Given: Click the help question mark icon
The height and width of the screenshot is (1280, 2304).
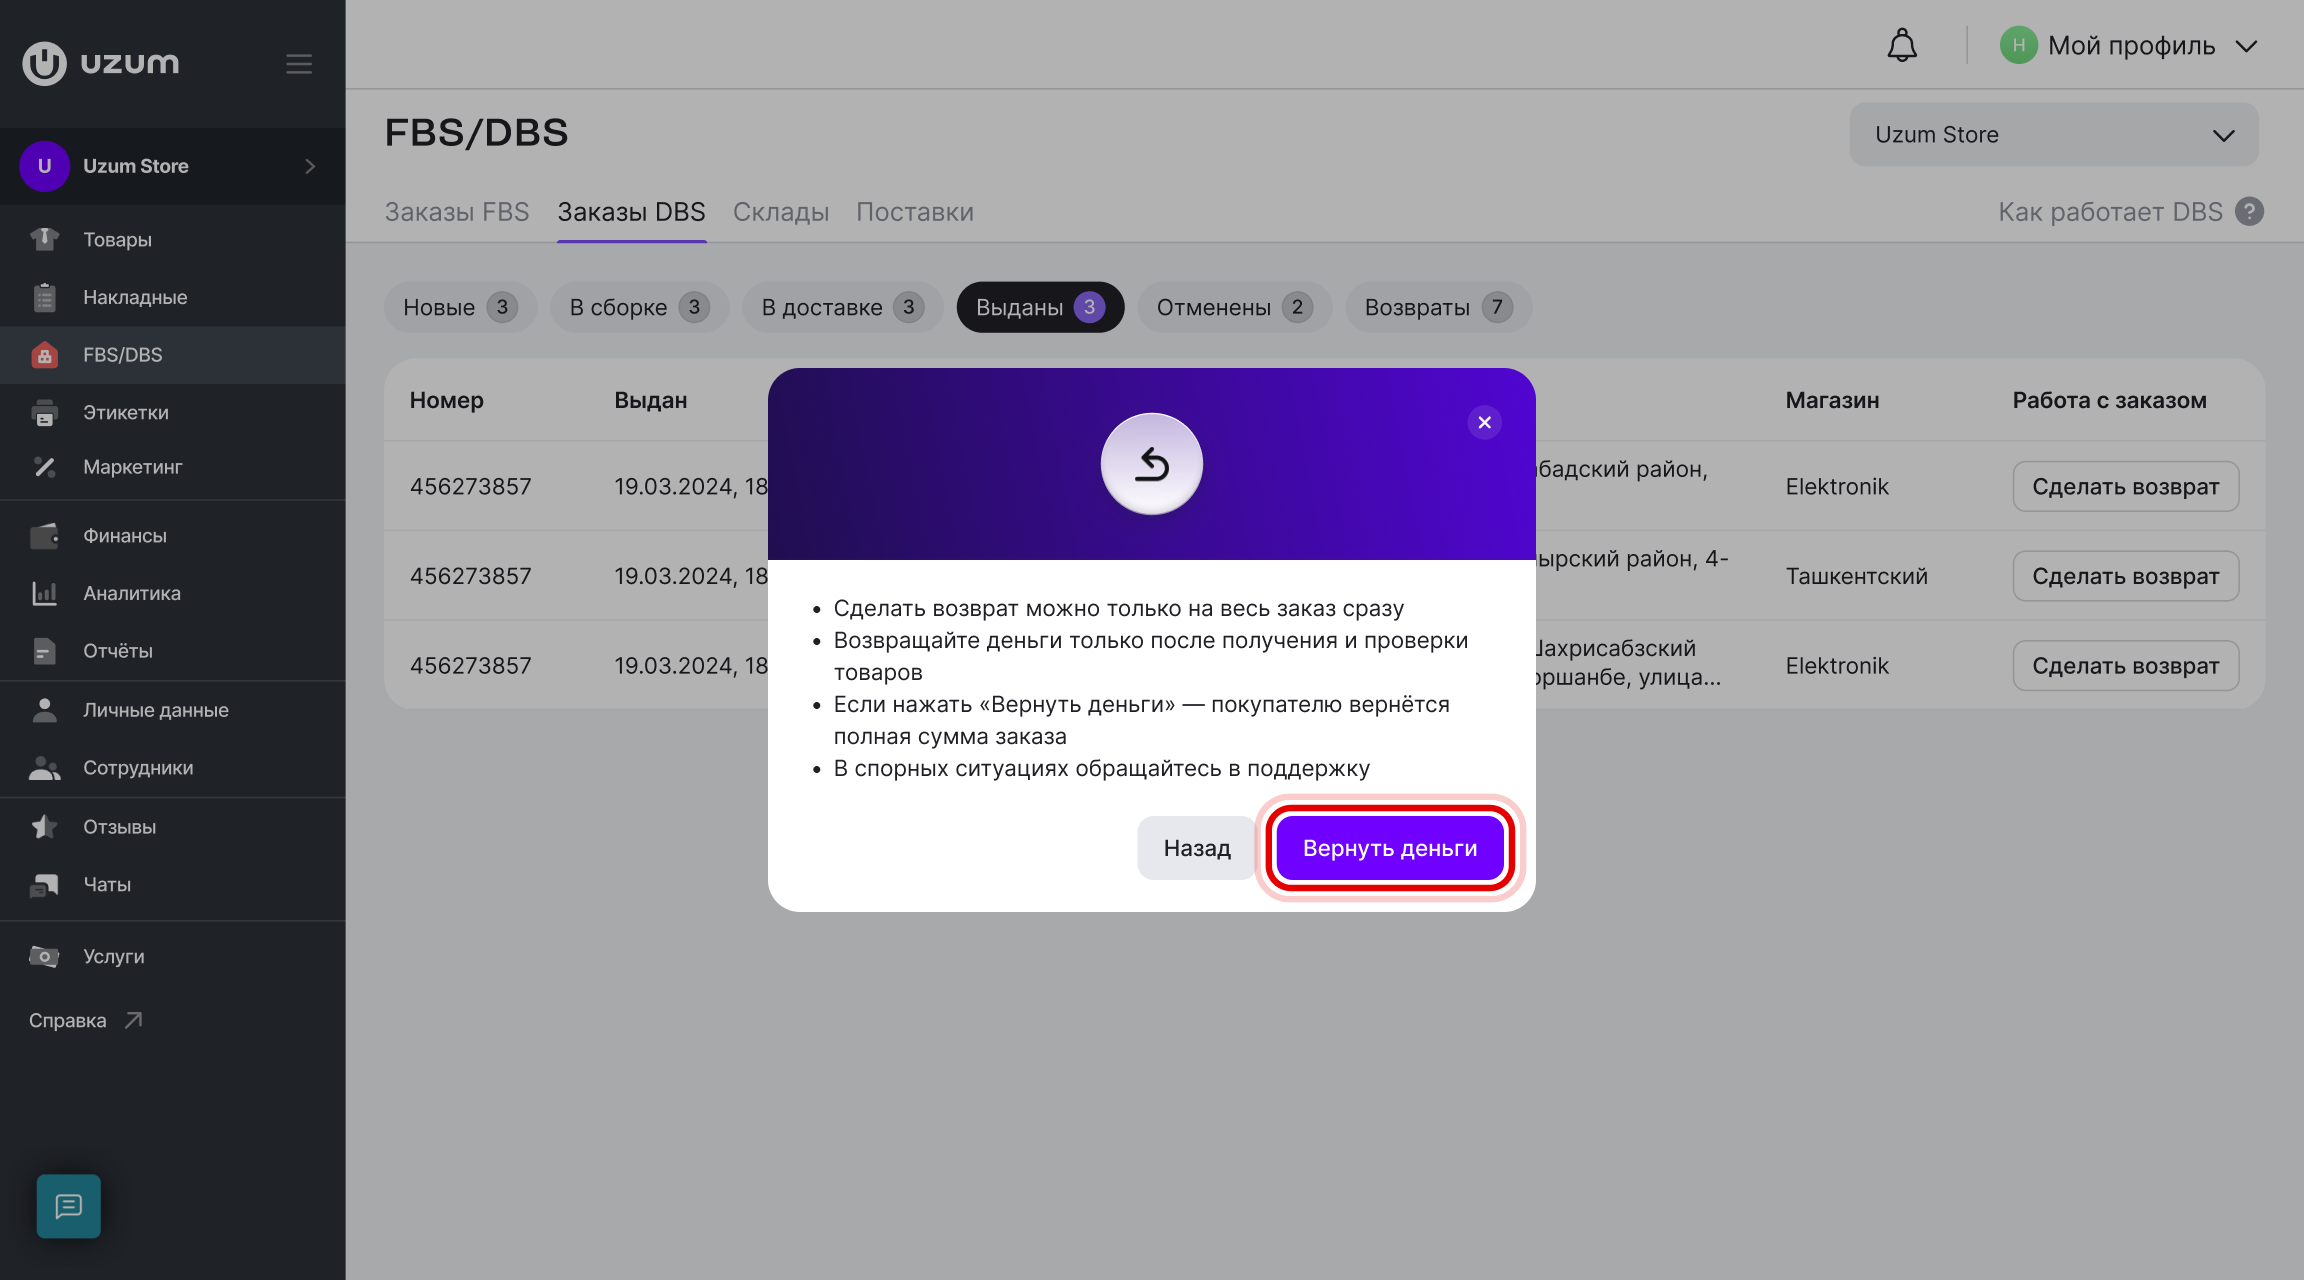Looking at the screenshot, I should [x=2249, y=212].
